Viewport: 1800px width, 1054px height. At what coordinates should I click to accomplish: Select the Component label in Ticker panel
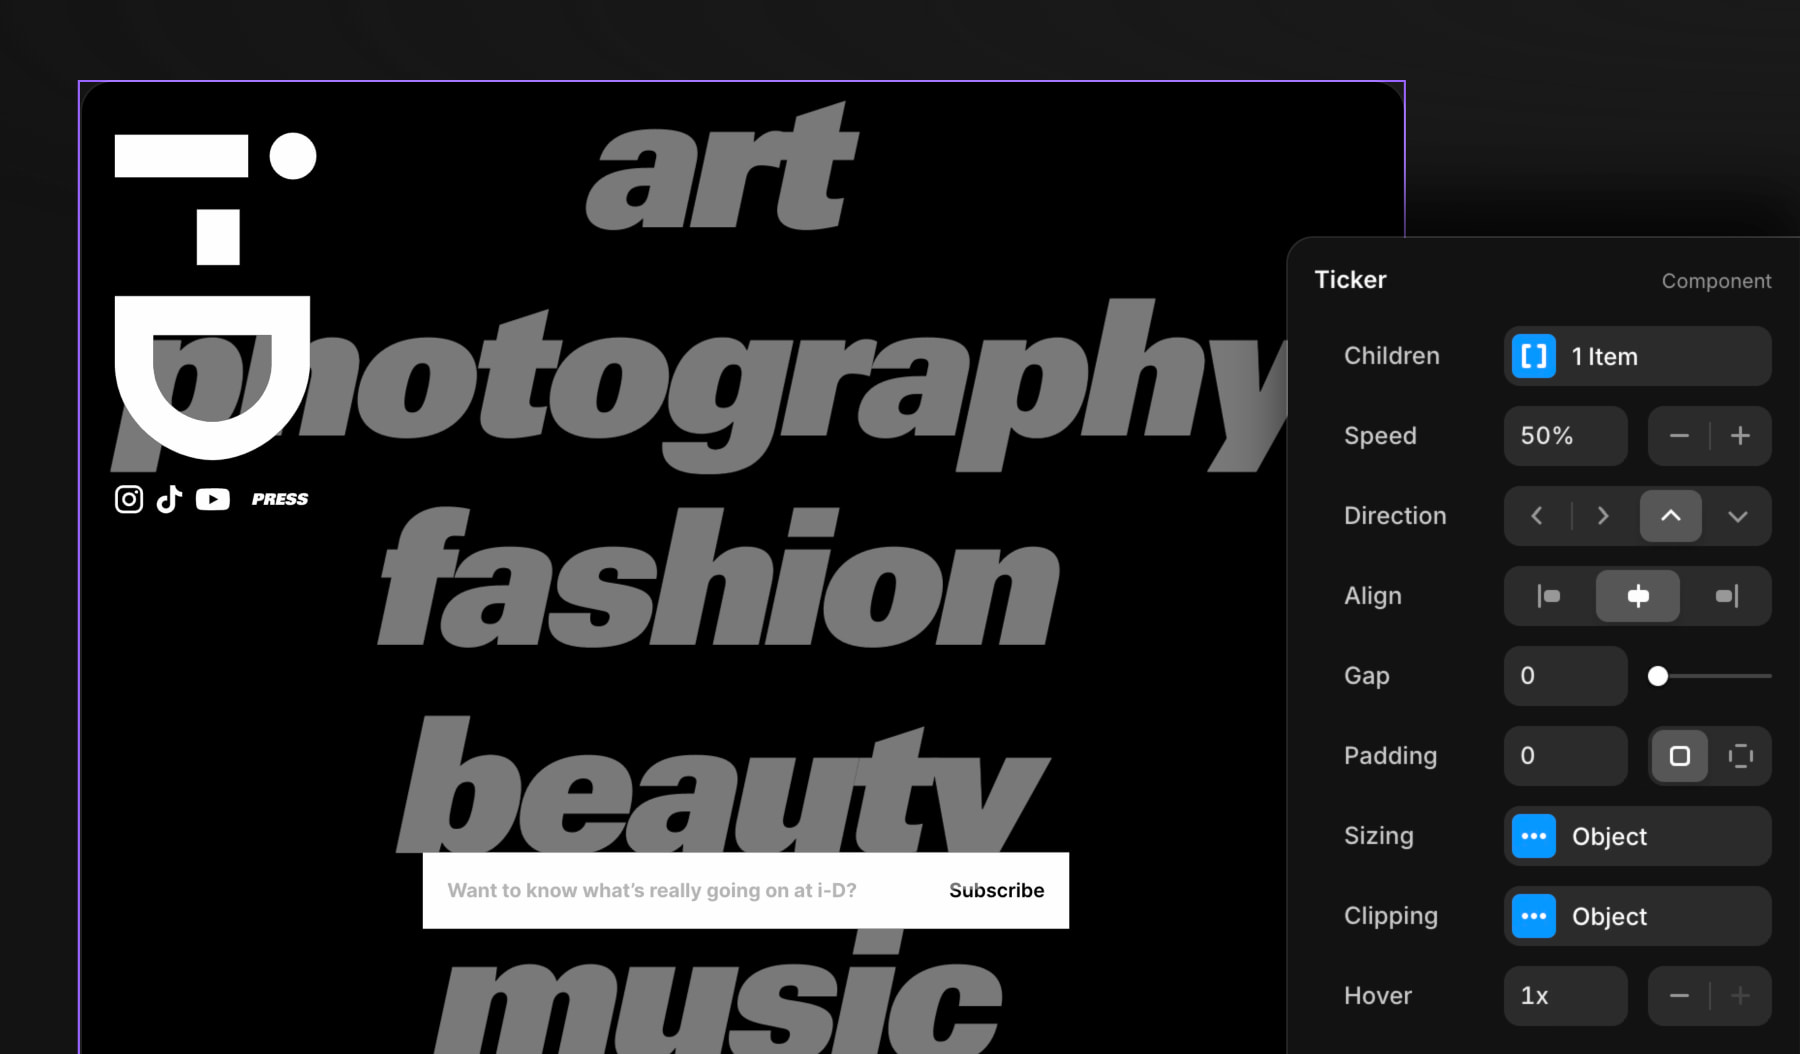(1717, 281)
